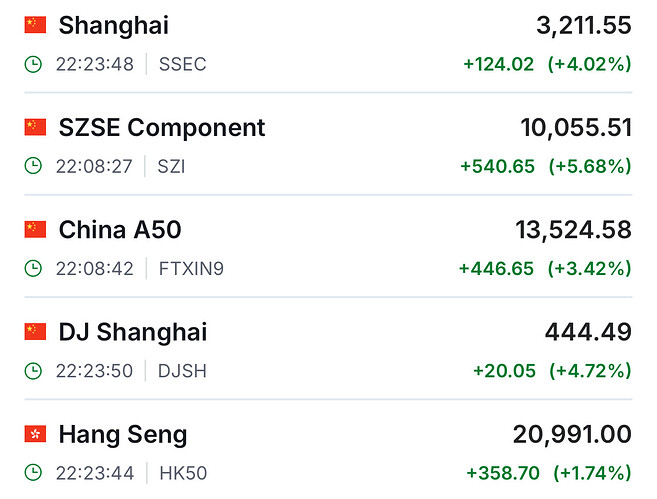Click the China flag icon beside Shanghai

pos(36,25)
